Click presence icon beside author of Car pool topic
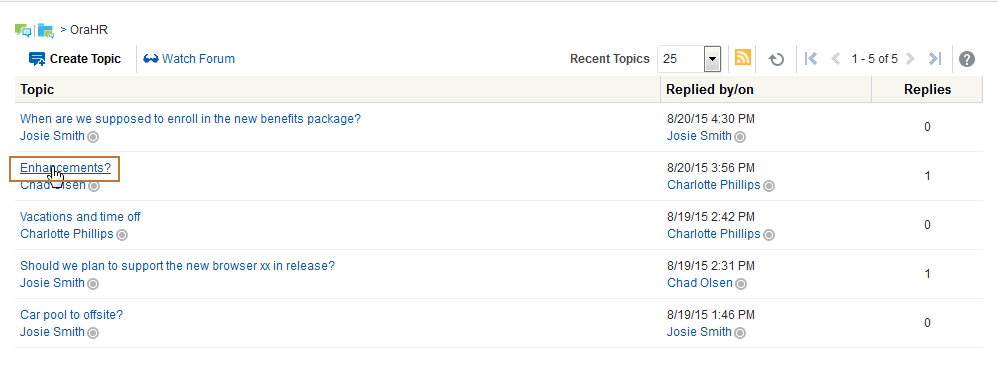 click(x=93, y=333)
